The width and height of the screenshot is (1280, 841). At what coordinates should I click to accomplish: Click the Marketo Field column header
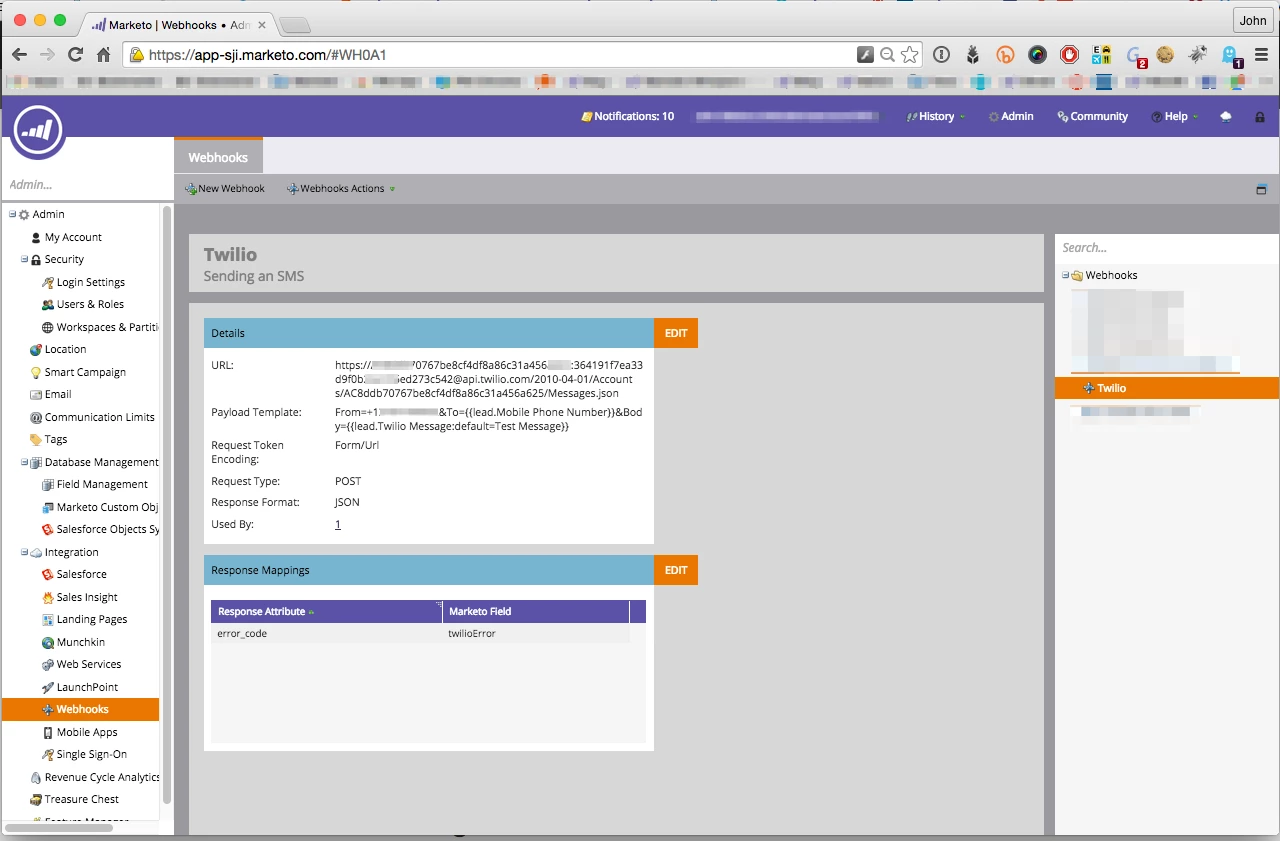tap(536, 611)
